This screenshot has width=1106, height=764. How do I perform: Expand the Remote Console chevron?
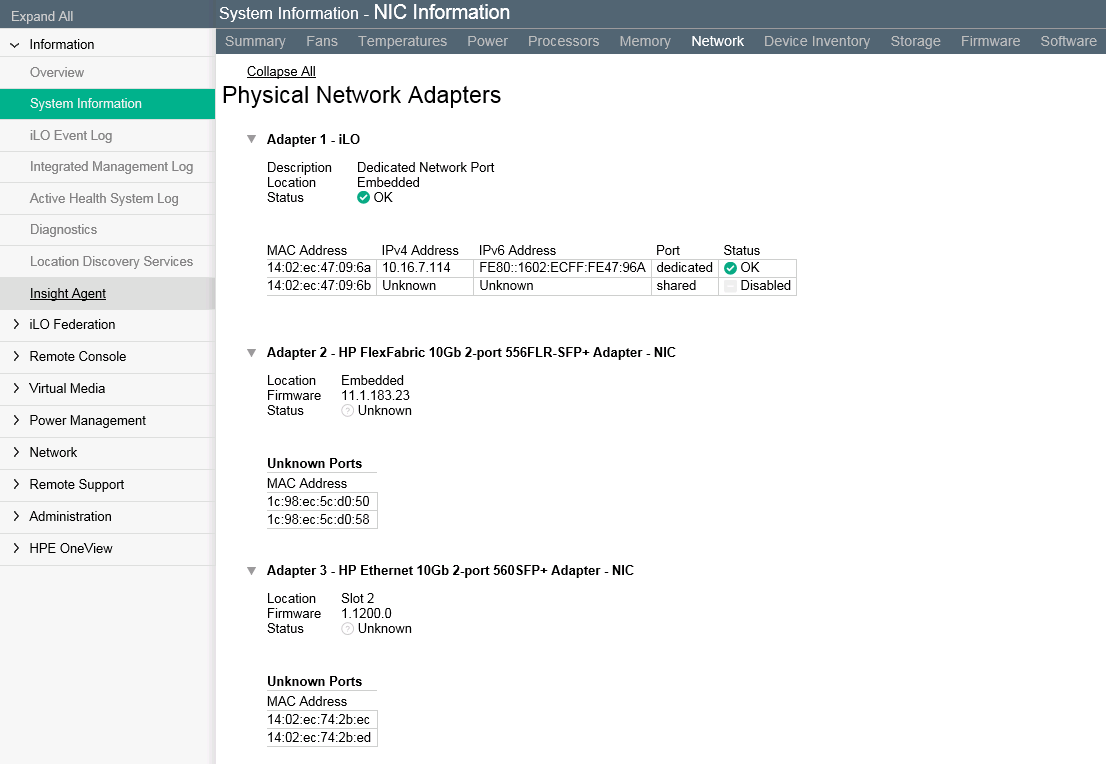16,356
